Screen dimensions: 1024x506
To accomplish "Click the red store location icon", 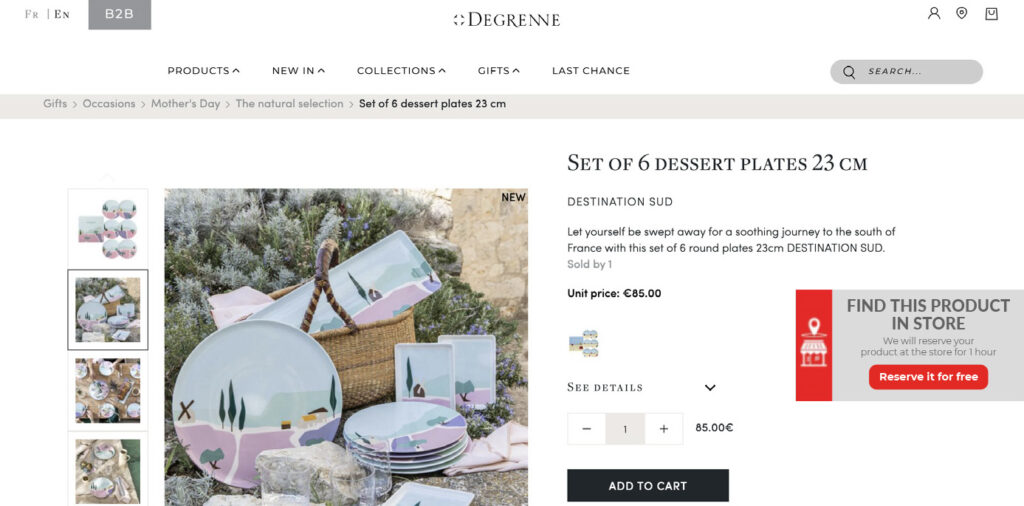I will coord(814,345).
